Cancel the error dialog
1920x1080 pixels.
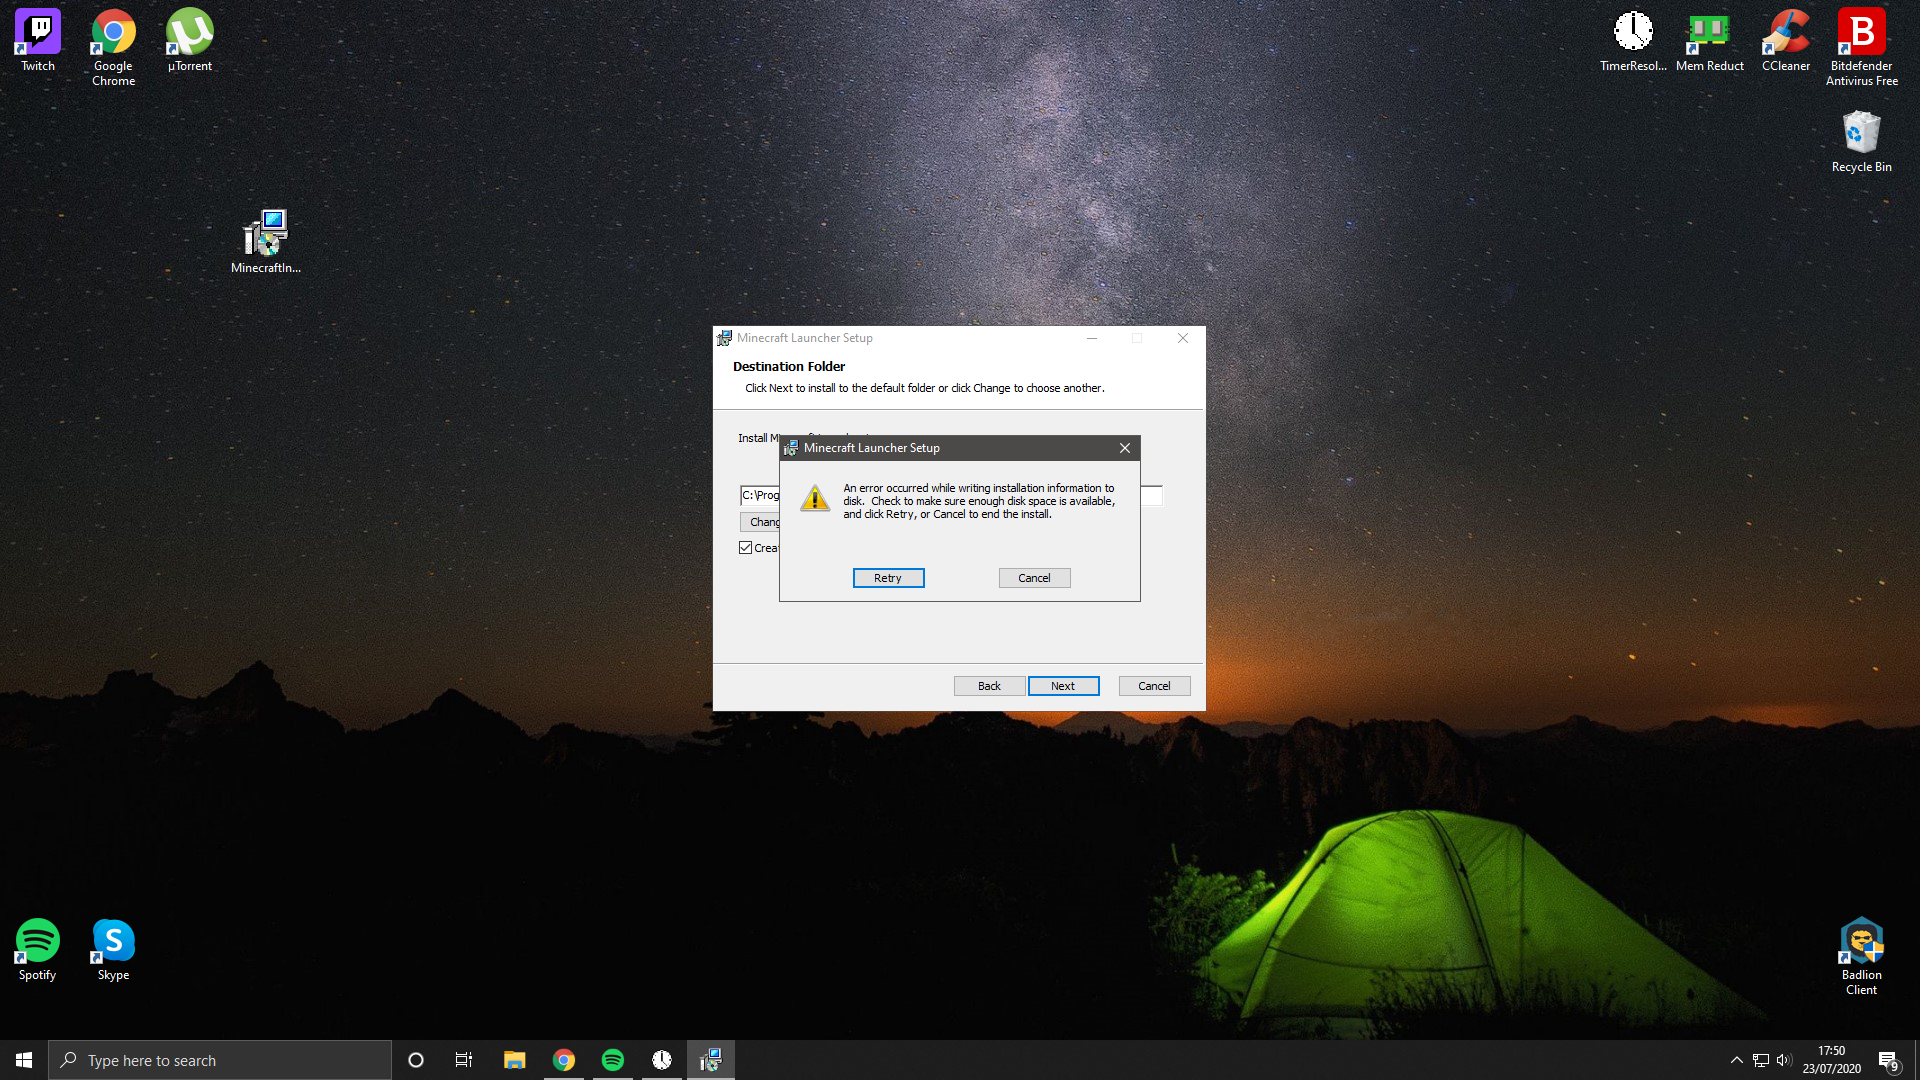pos(1034,578)
